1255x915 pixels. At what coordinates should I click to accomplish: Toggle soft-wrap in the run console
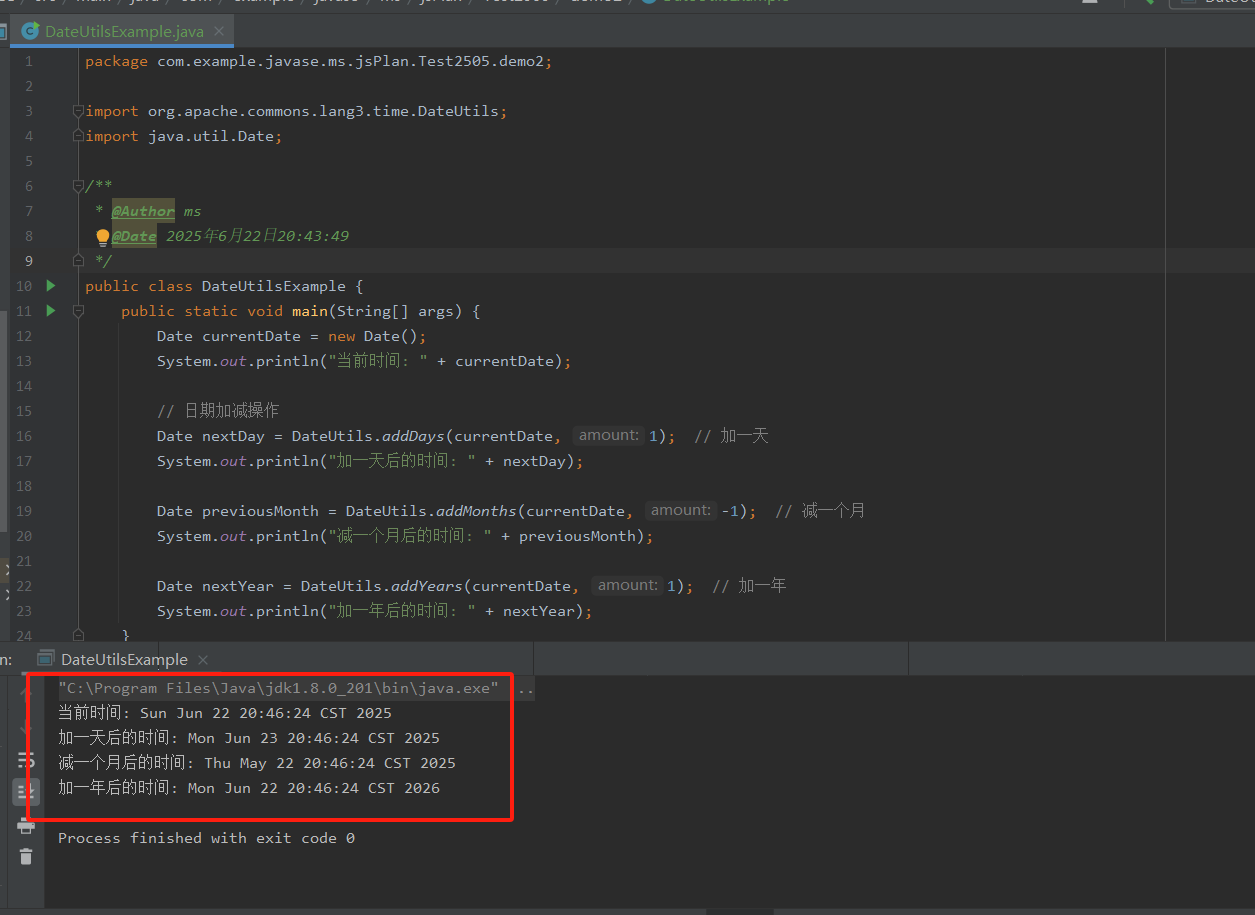[x=26, y=762]
